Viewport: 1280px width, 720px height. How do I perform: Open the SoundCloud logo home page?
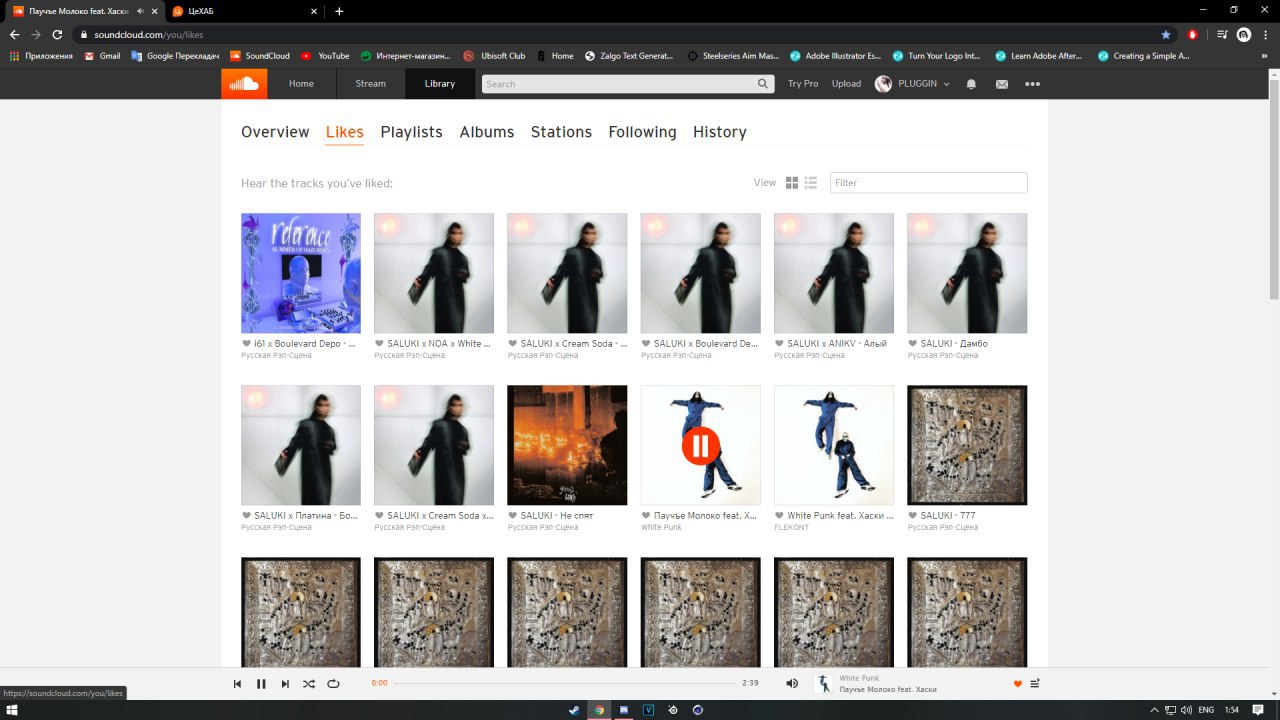pyautogui.click(x=244, y=84)
